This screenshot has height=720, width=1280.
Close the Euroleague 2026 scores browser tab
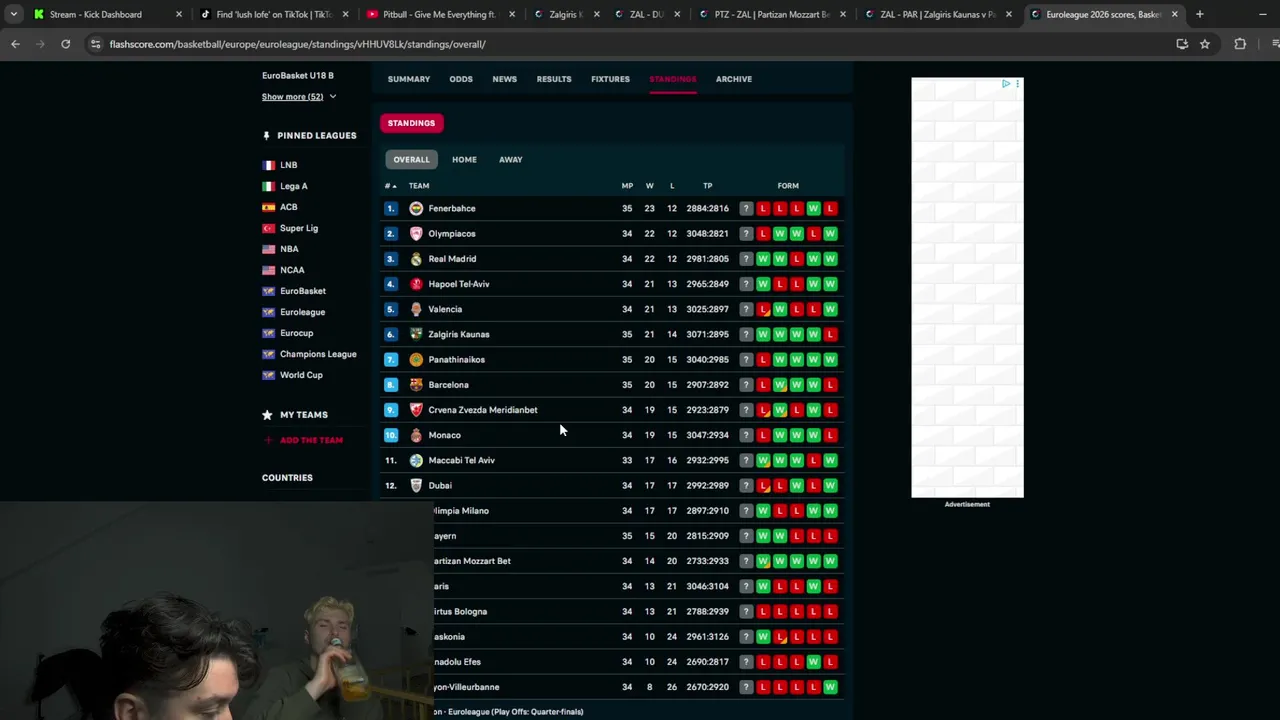[x=1175, y=14]
